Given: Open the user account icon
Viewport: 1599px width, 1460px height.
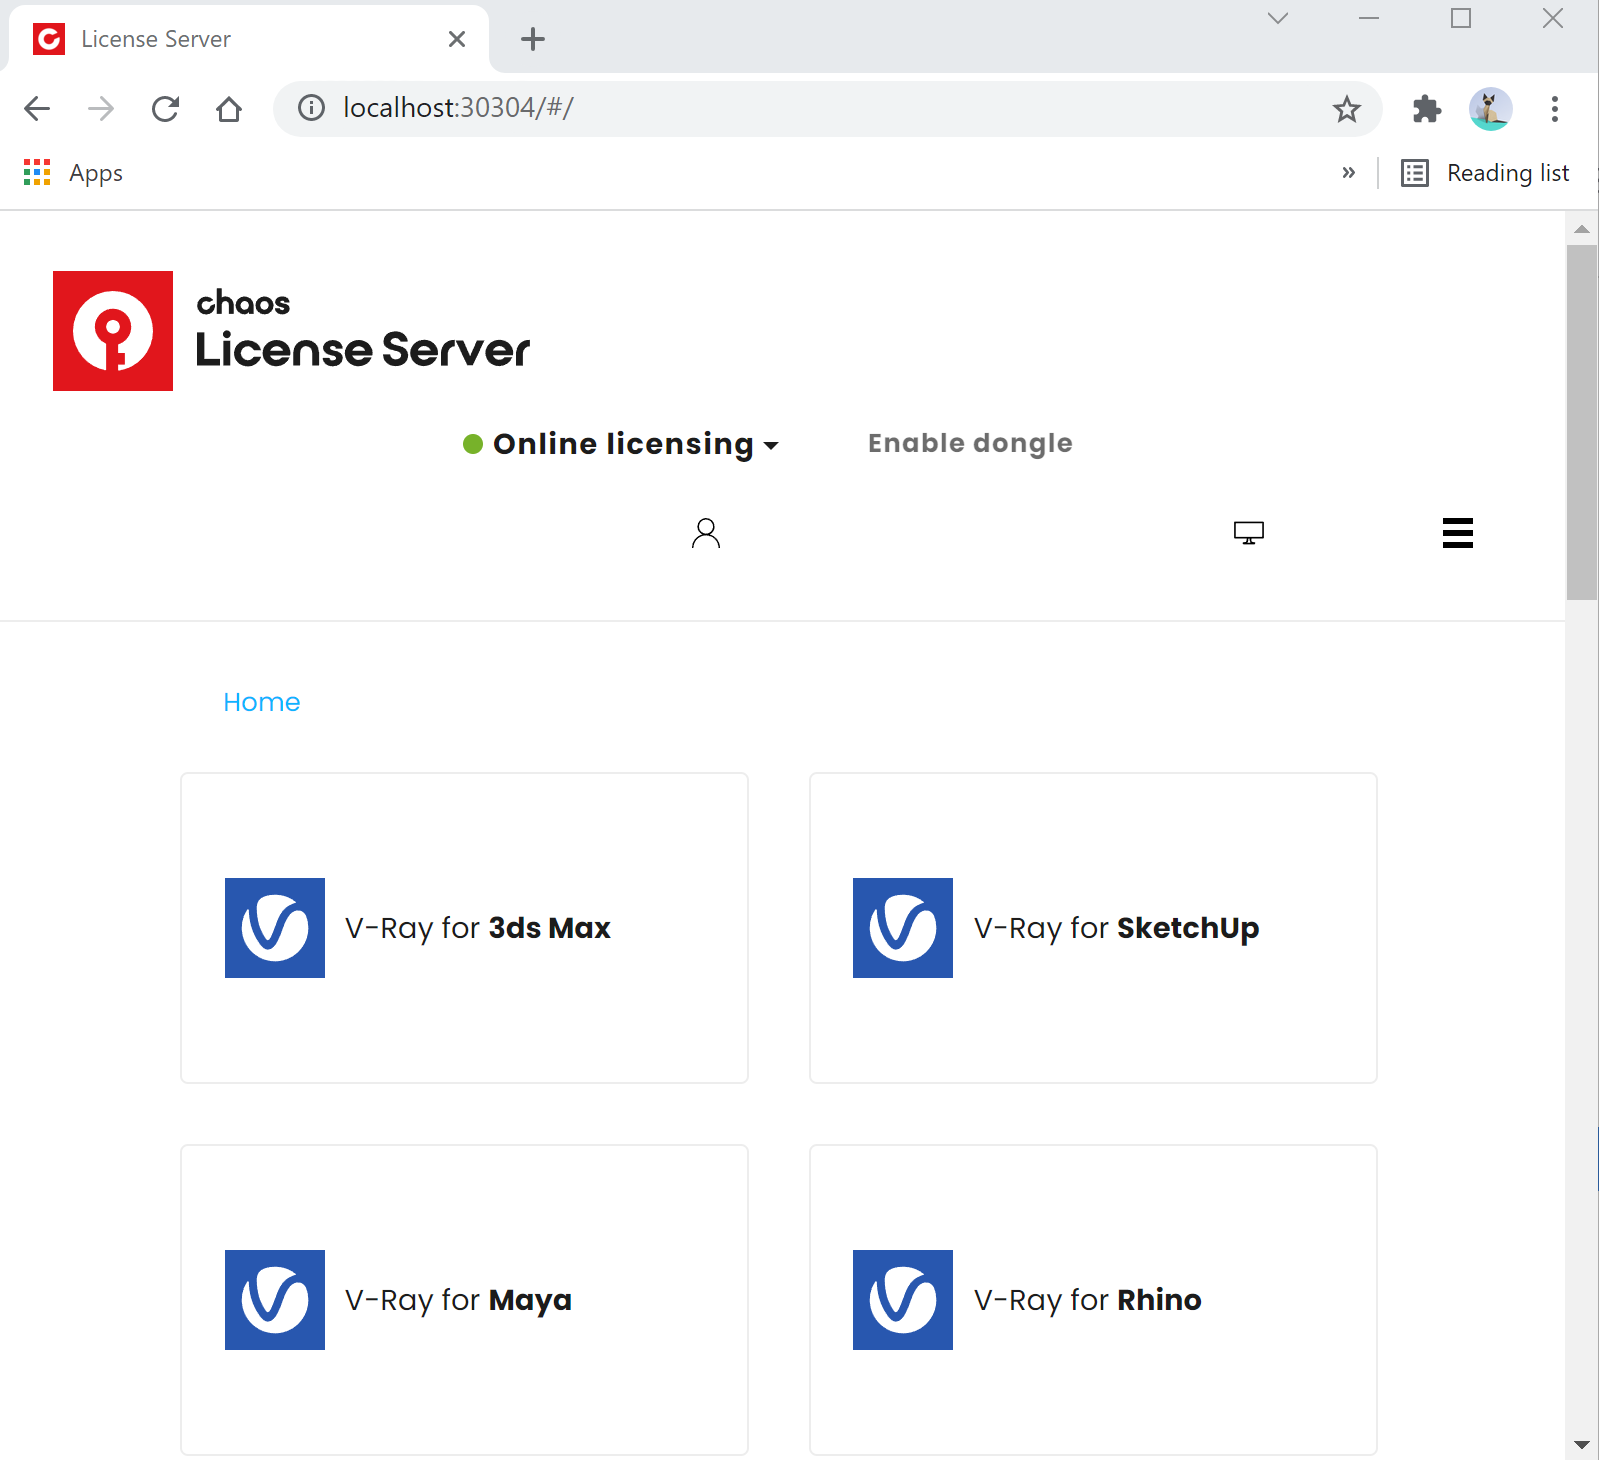Looking at the screenshot, I should (706, 533).
